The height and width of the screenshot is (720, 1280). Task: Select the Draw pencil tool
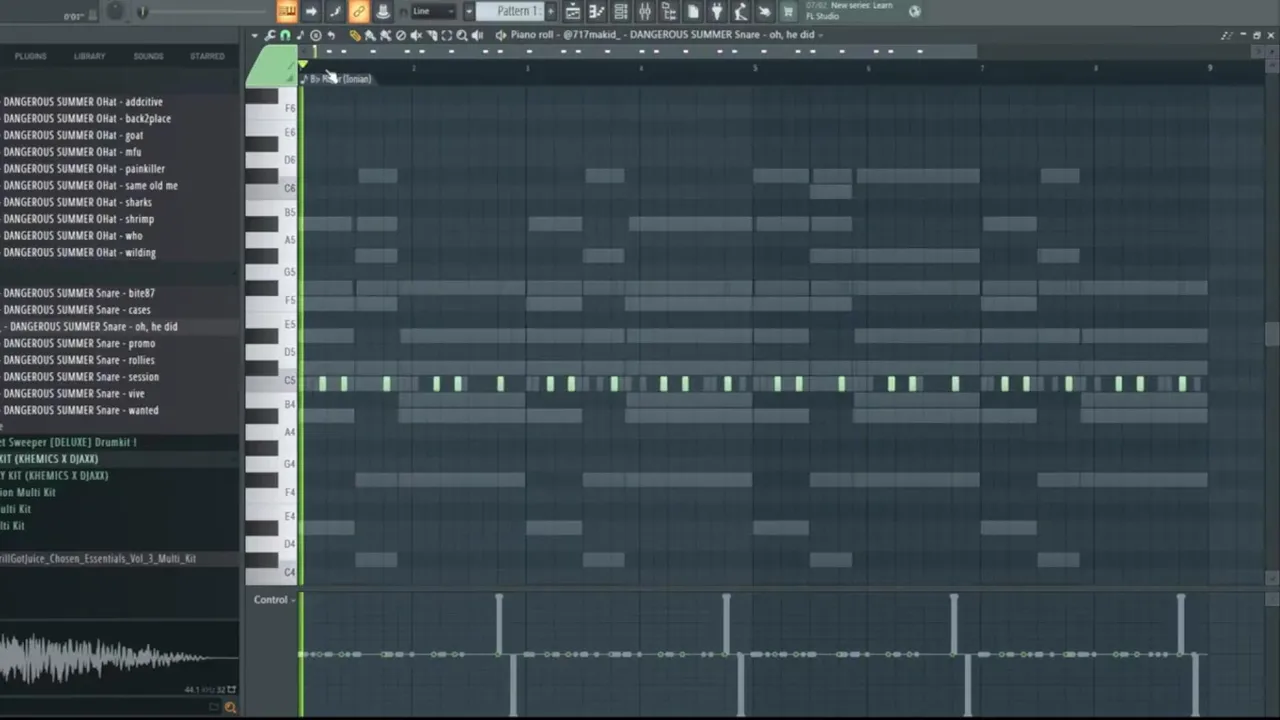click(x=354, y=35)
